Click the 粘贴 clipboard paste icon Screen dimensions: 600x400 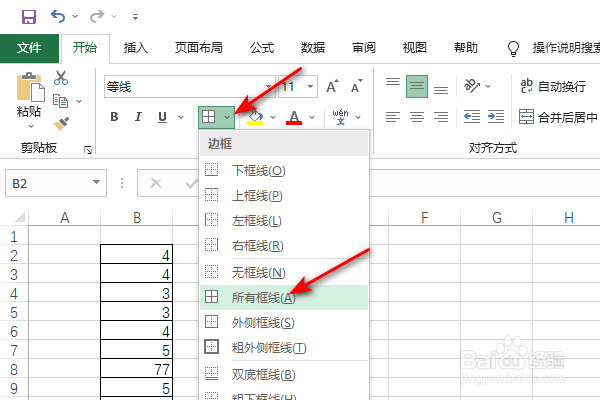click(x=30, y=88)
